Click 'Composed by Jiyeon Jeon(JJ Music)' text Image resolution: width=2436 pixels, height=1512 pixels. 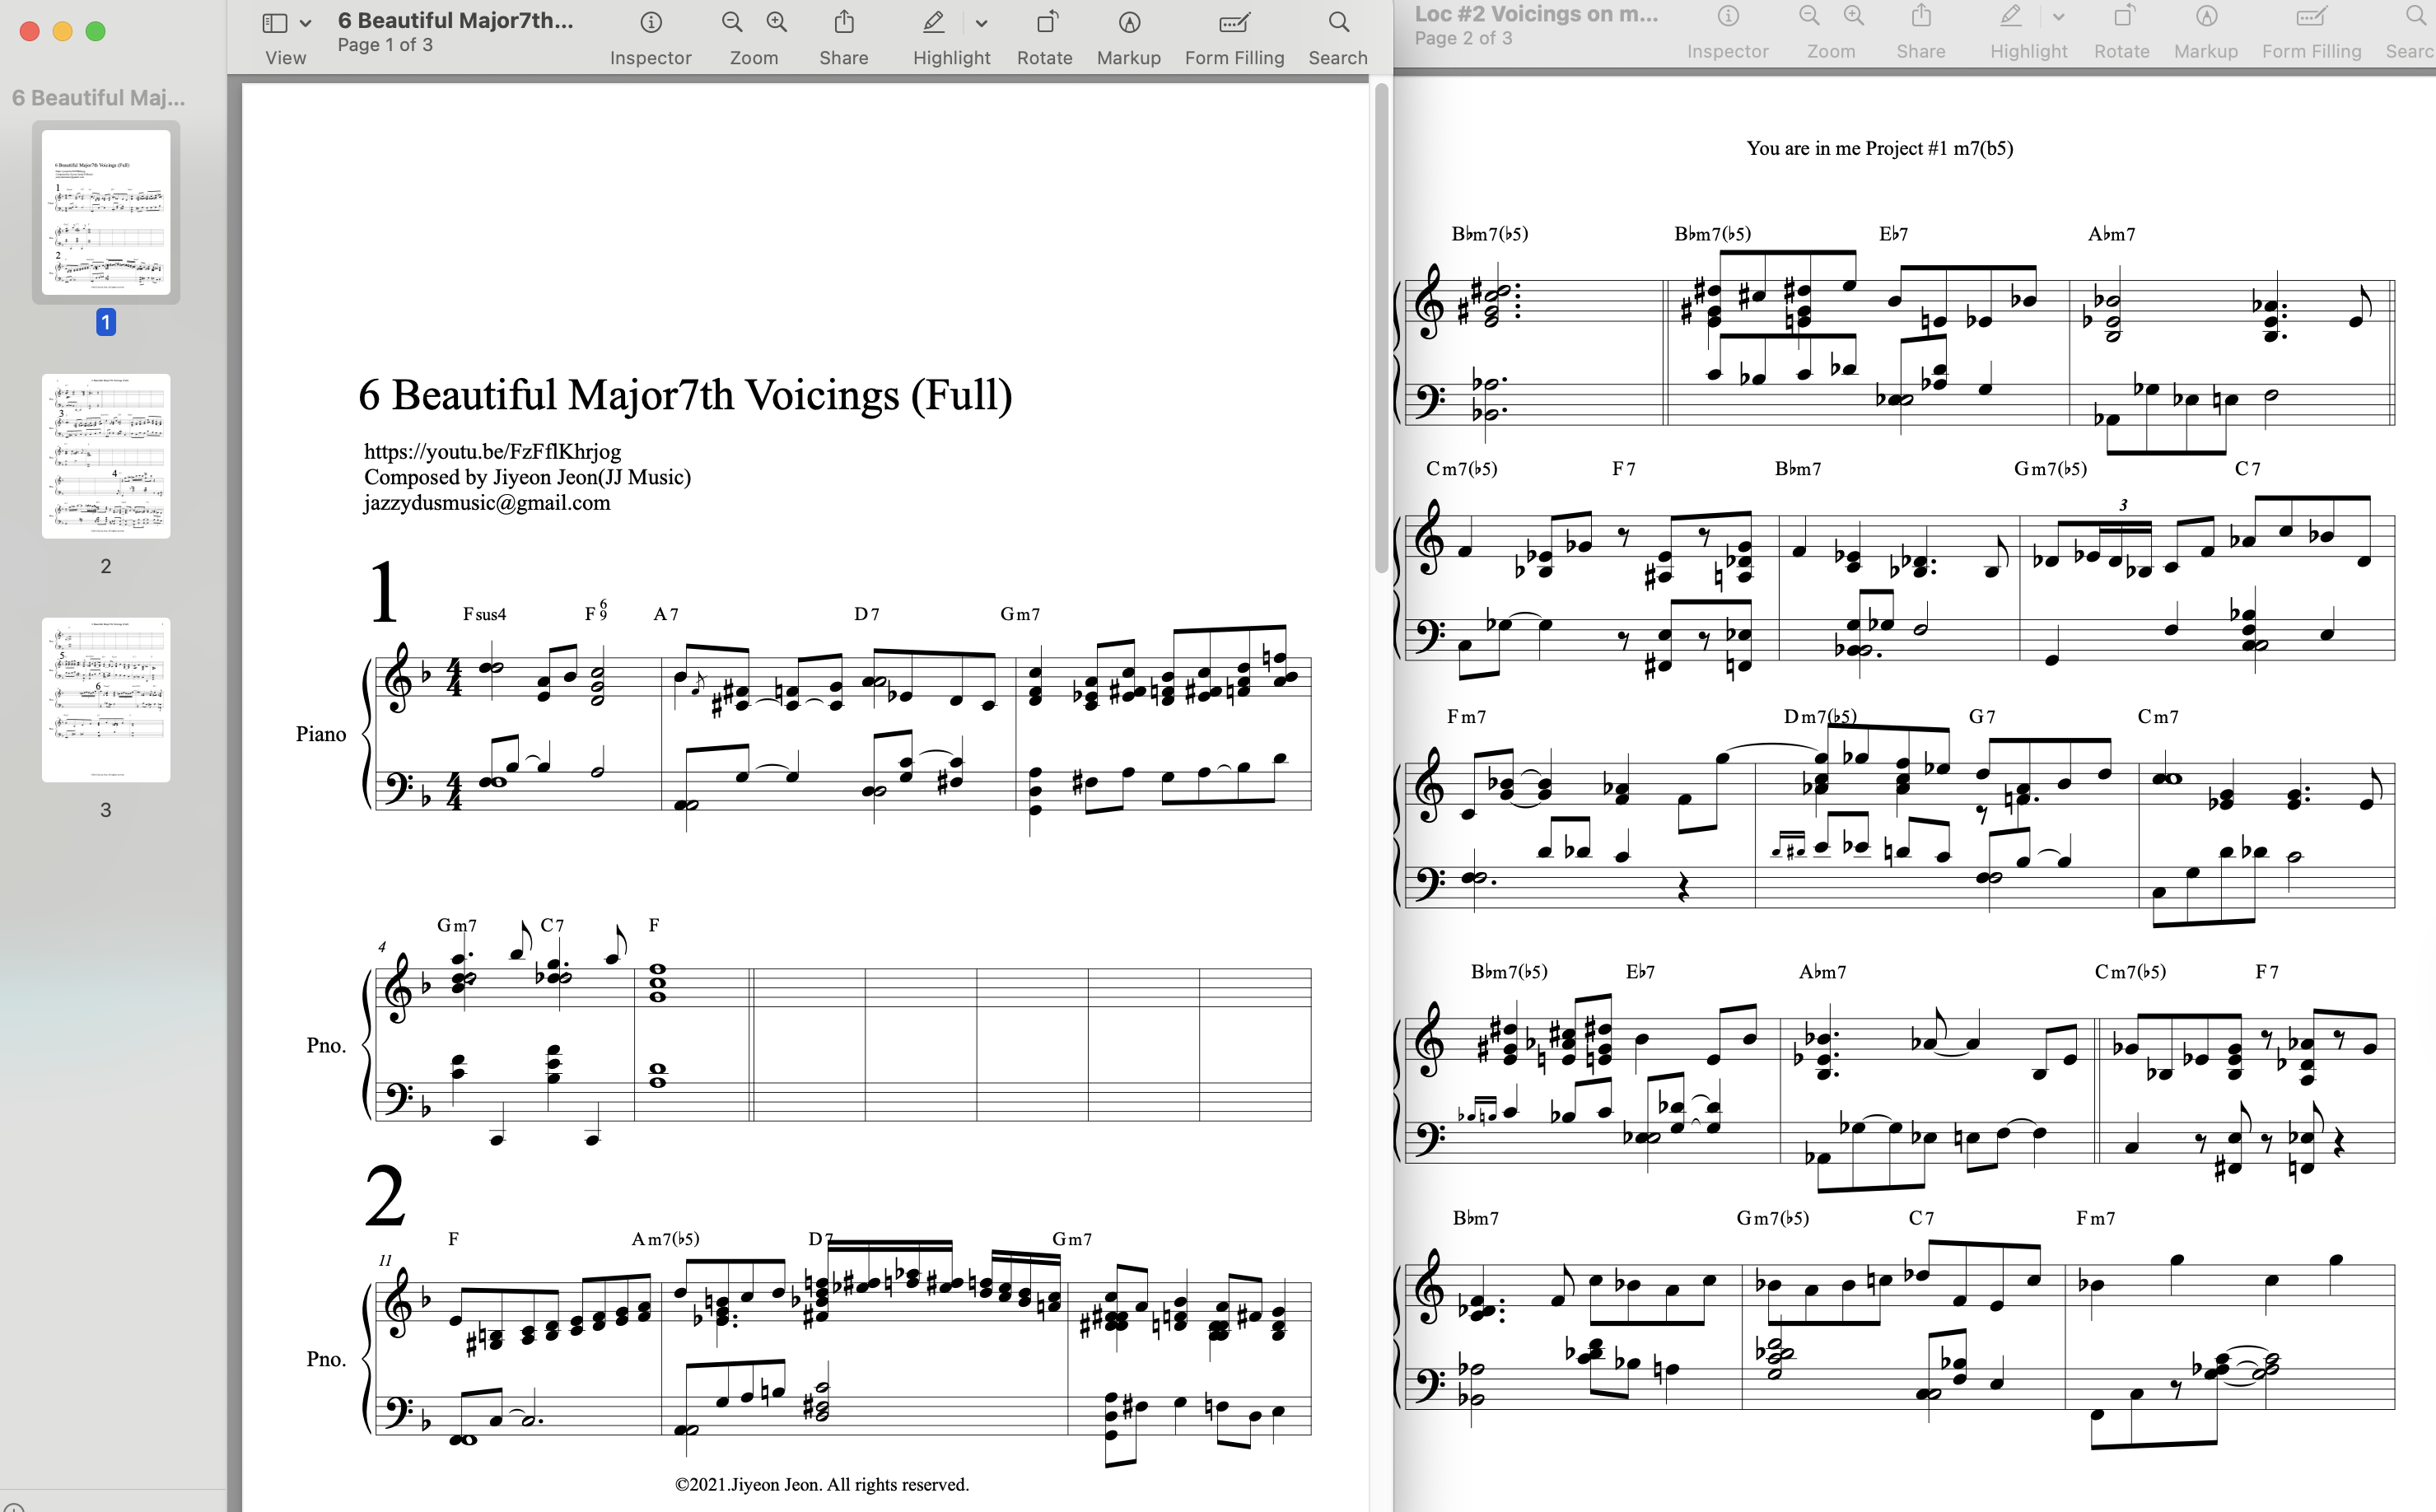527,477
